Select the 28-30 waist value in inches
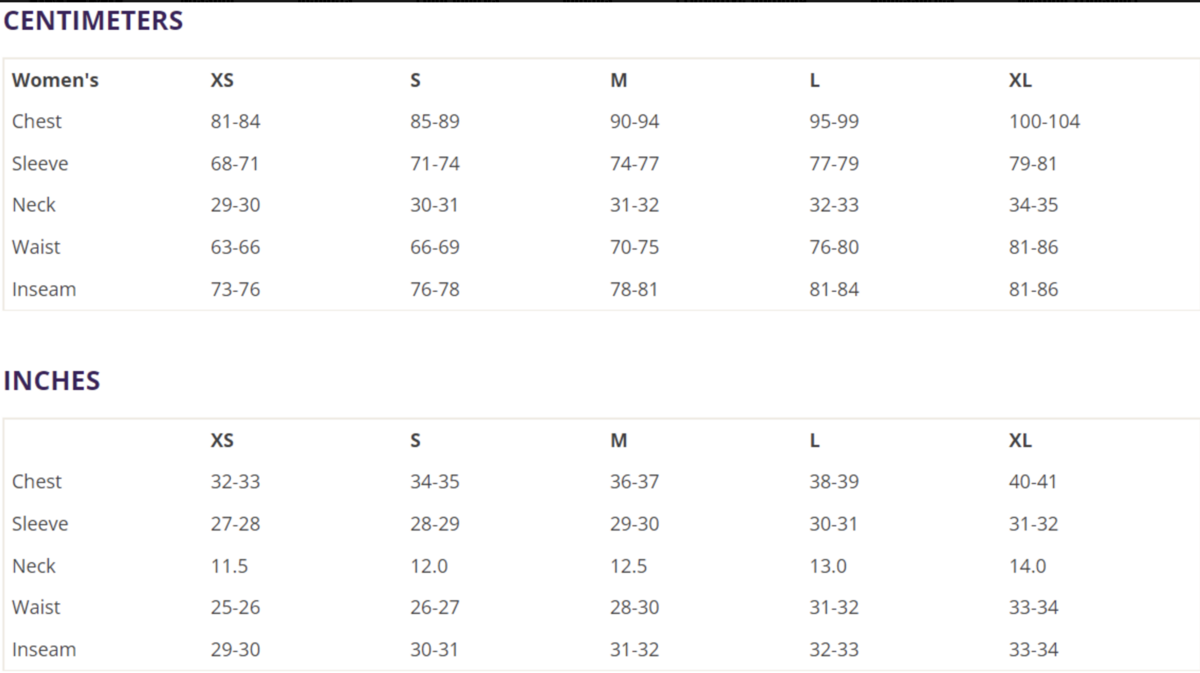Image resolution: width=1200 pixels, height=673 pixels. [635, 607]
